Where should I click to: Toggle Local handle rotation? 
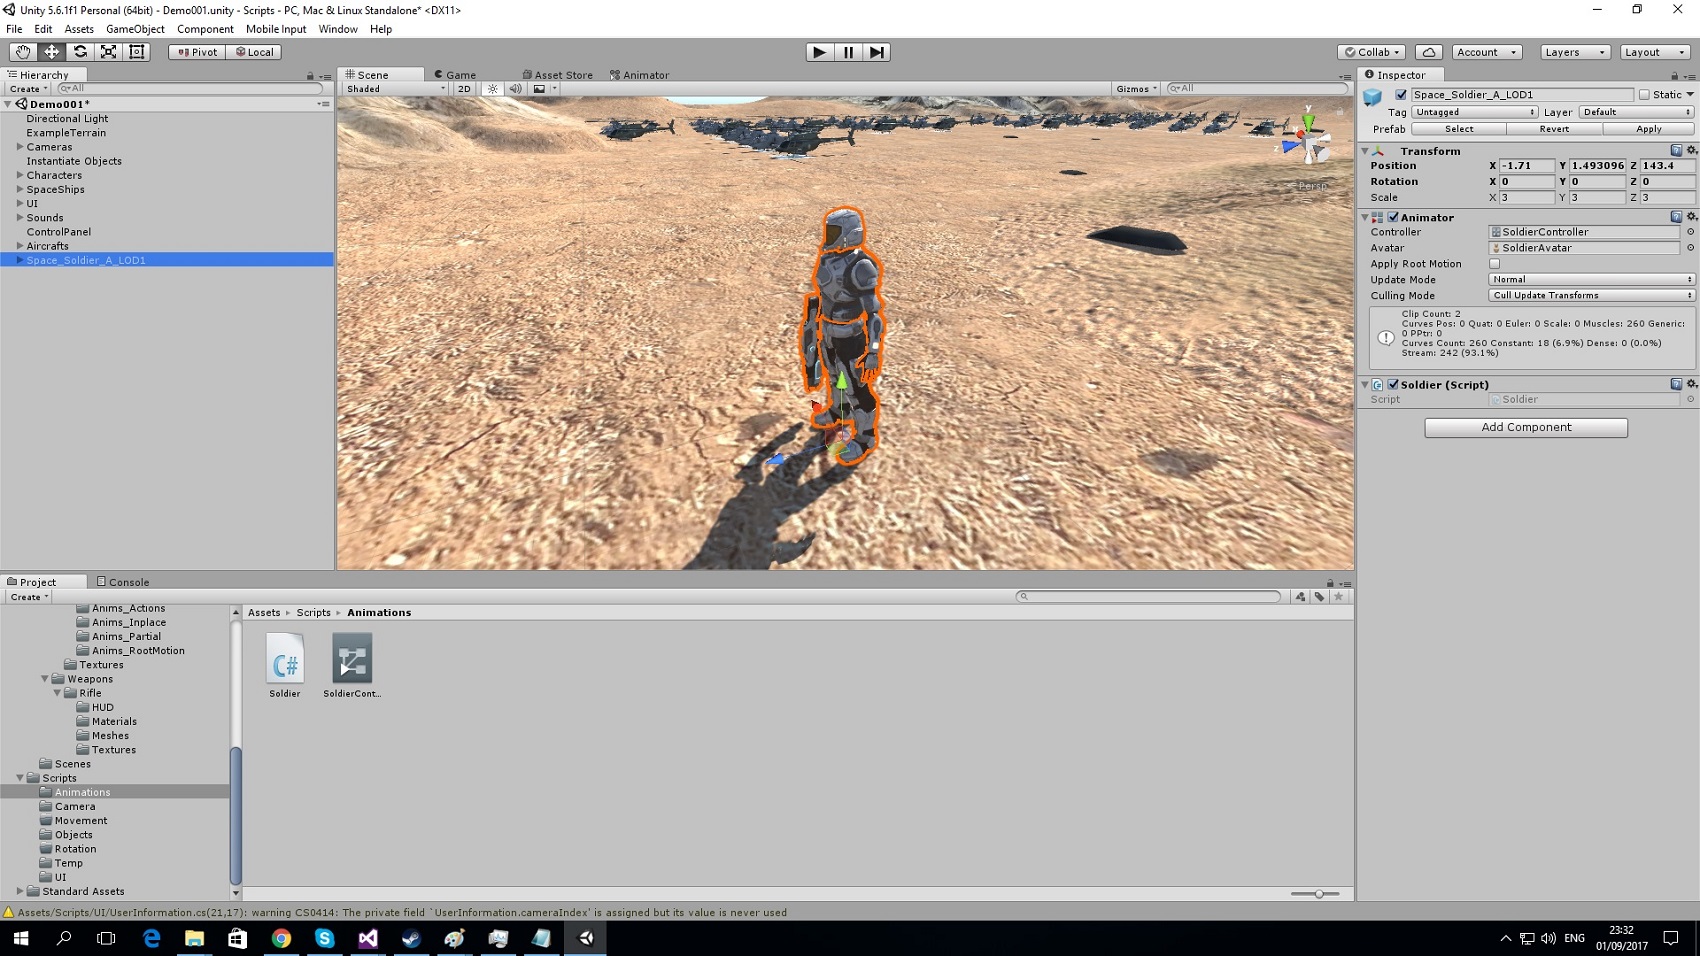[x=254, y=52]
